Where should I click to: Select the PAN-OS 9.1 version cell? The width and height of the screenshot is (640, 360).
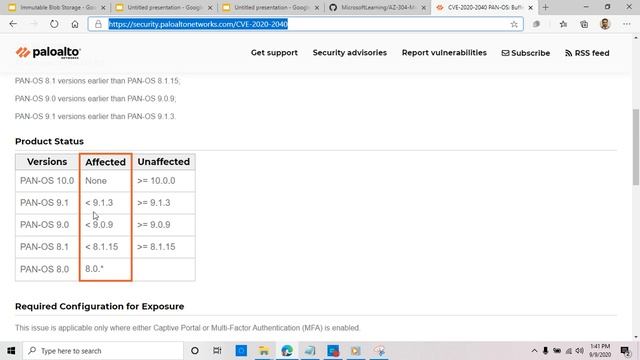tap(47, 202)
